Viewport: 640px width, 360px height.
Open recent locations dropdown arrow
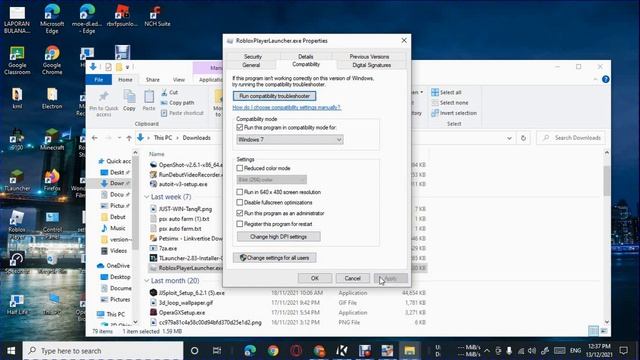(x=119, y=138)
